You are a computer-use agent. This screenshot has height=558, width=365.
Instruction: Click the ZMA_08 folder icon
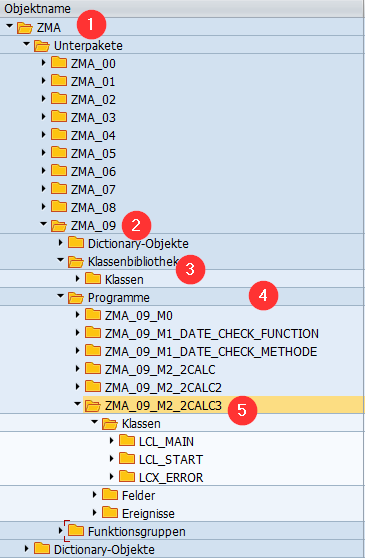point(59,206)
